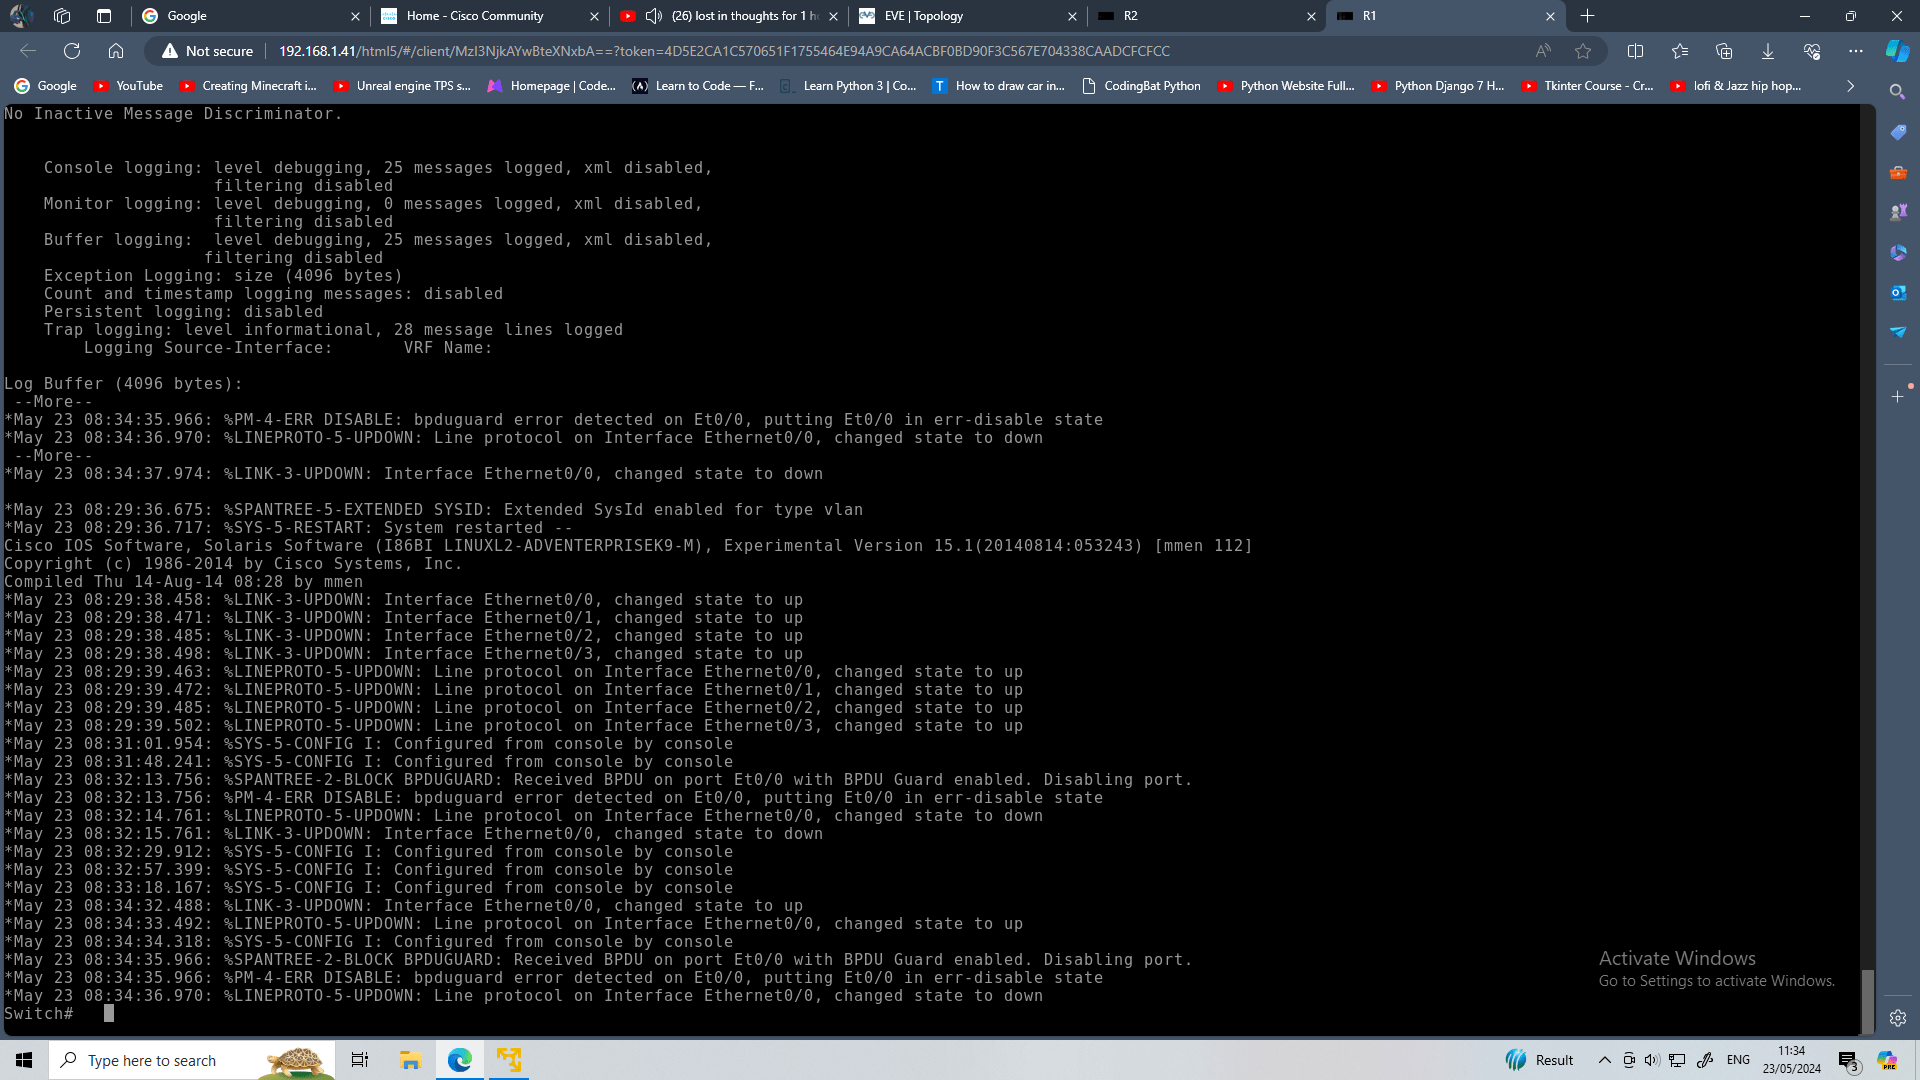Open split screen from the toolbar
The image size is (1920, 1080).
1637,51
